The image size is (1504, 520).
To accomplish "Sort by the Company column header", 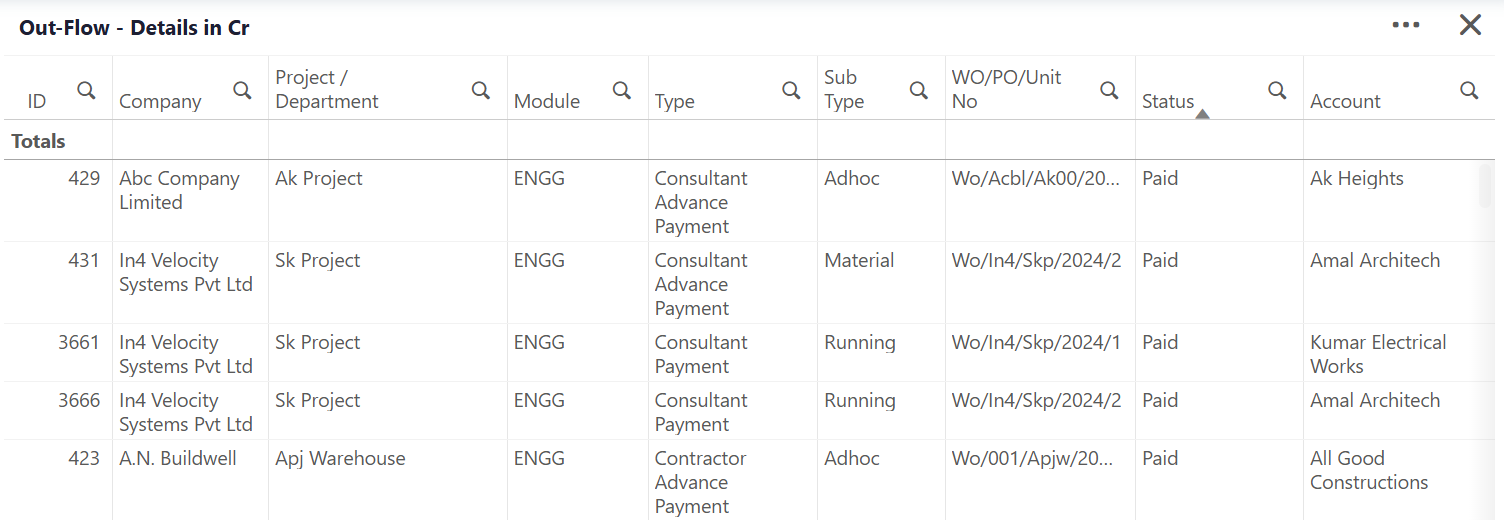I will click(160, 101).
